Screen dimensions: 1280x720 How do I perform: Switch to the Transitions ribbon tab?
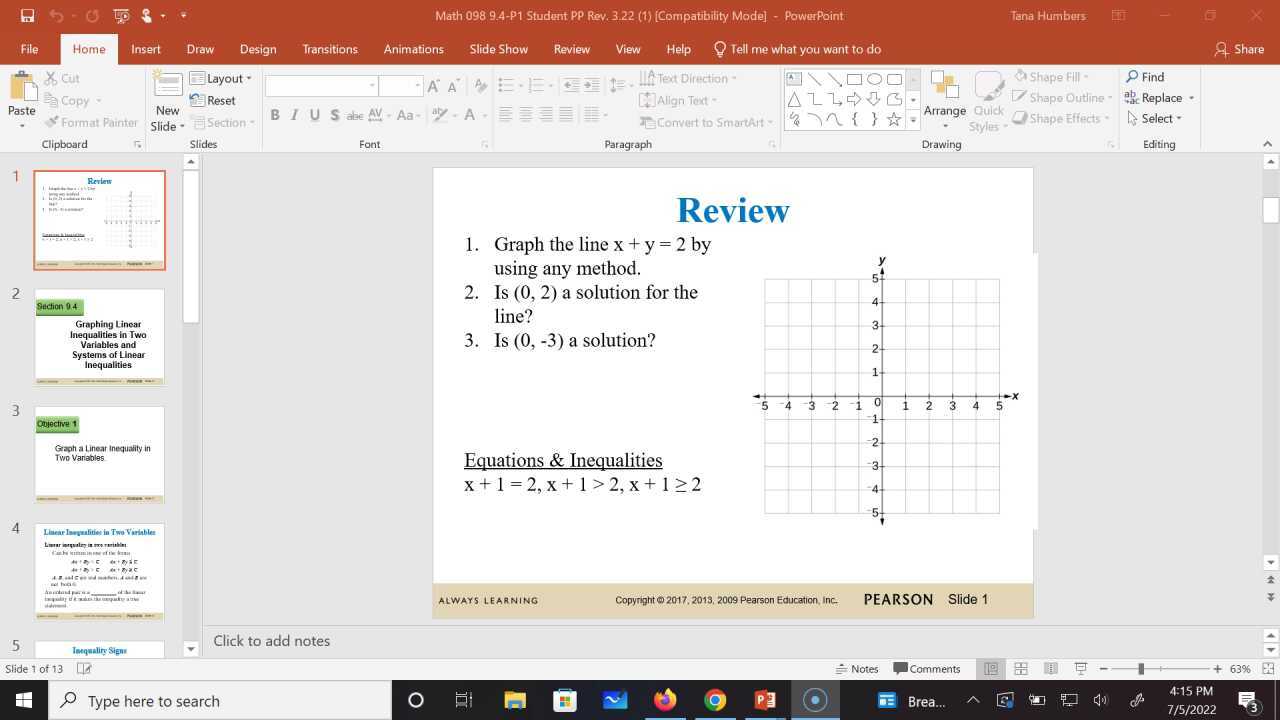click(x=330, y=48)
